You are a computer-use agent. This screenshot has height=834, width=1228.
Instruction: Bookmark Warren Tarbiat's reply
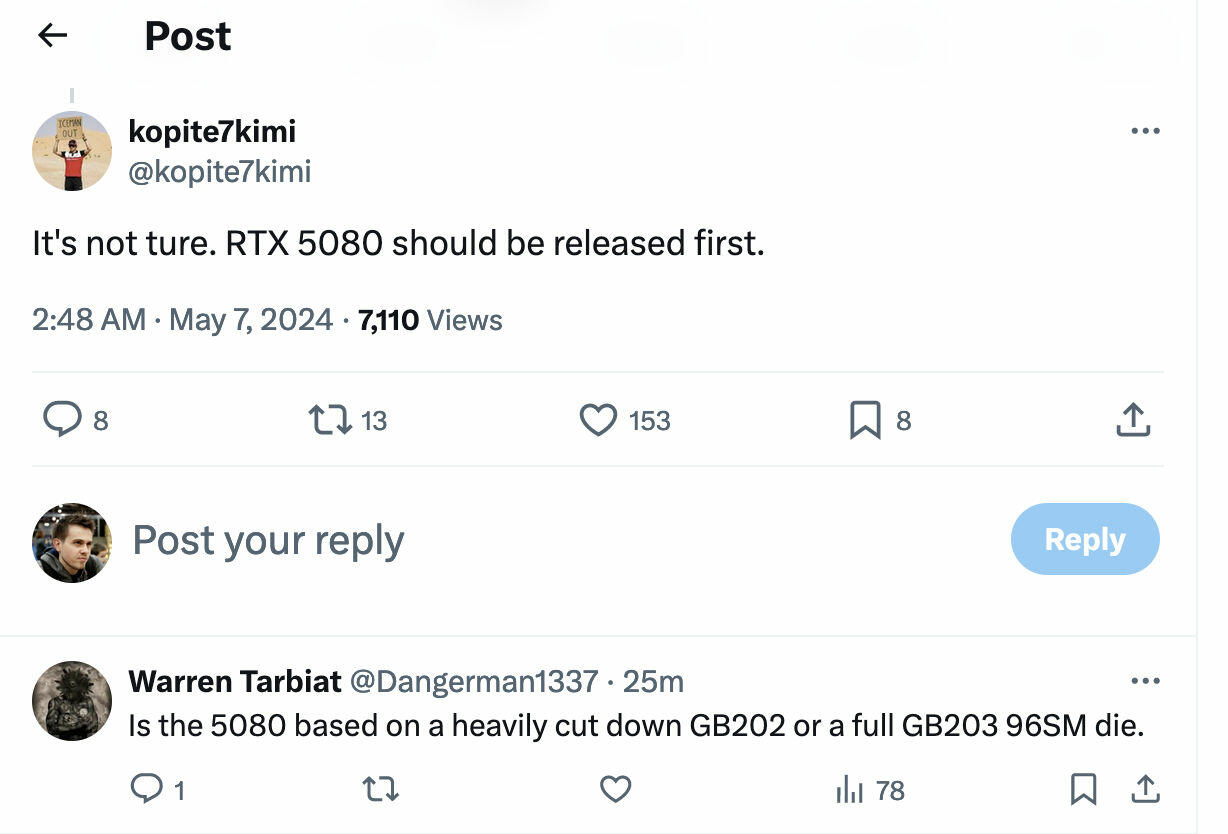[x=1083, y=790]
